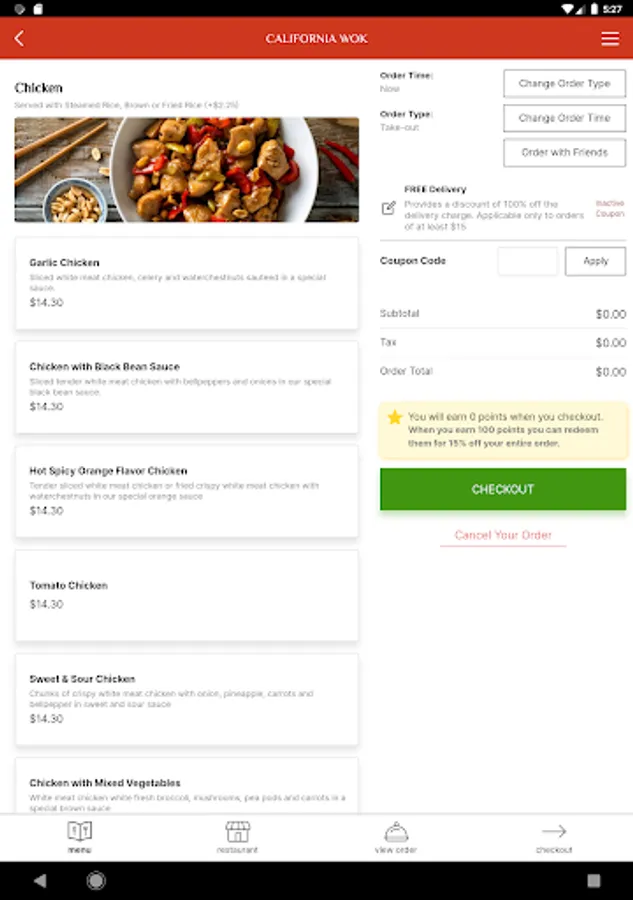Image resolution: width=633 pixels, height=900 pixels.
Task: Tap the checkout arrow icon in bottom bar
Action: click(554, 832)
